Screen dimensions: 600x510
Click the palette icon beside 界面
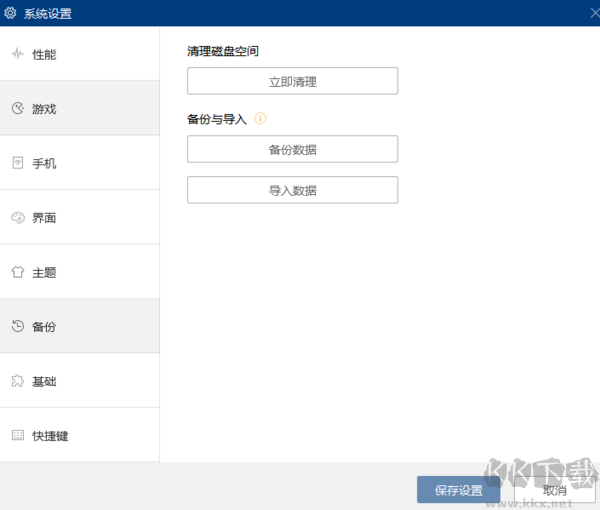click(18, 217)
